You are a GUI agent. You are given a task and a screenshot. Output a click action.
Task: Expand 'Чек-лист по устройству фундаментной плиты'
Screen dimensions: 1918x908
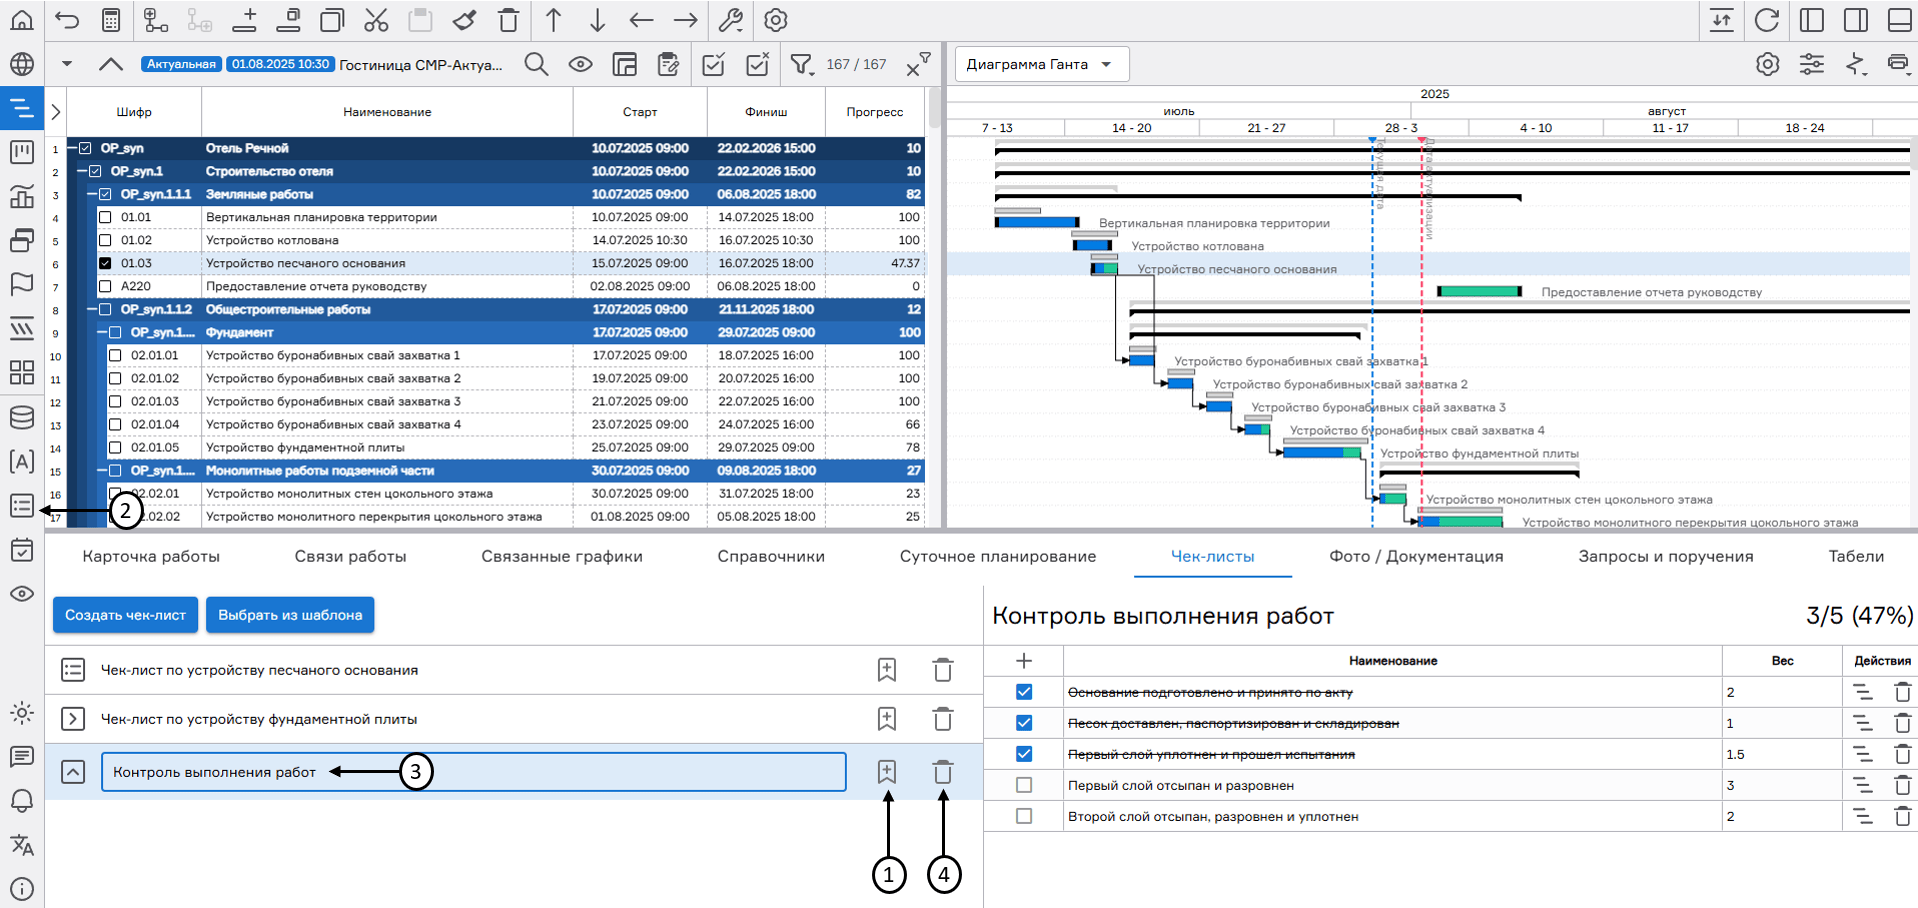pyautogui.click(x=73, y=719)
